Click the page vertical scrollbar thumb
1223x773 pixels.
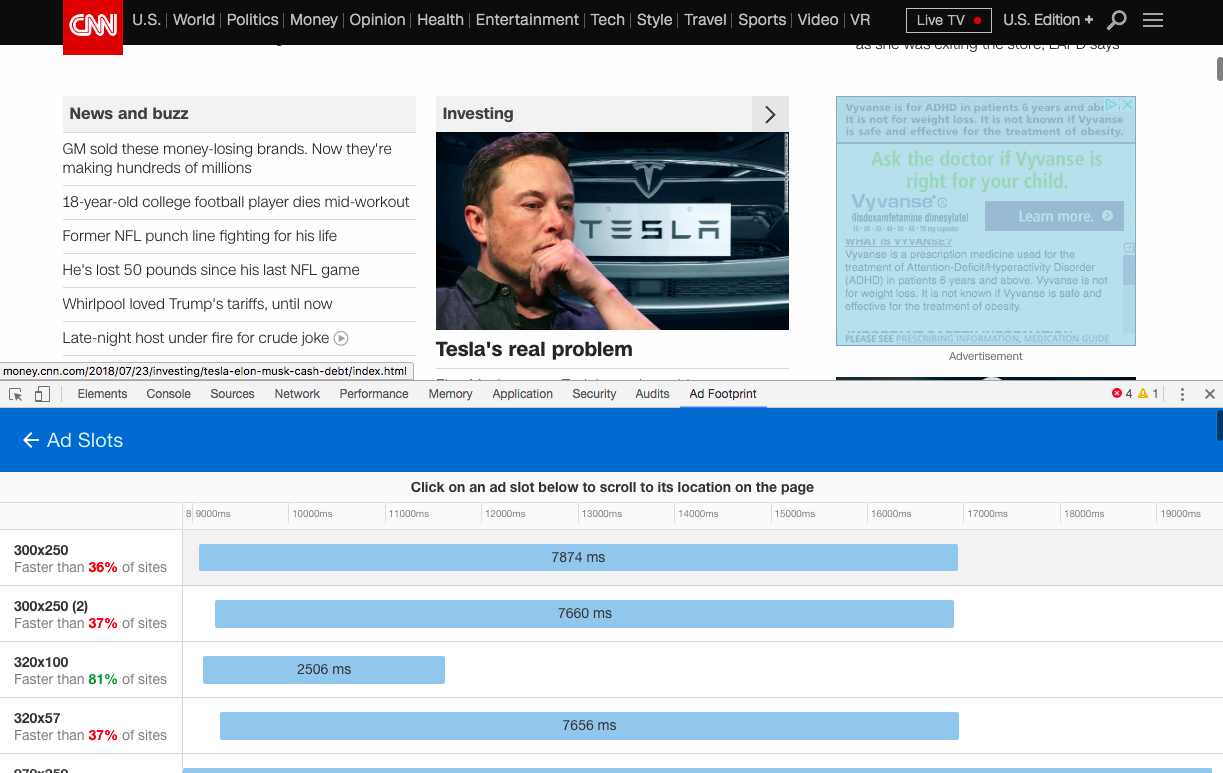(x=1219, y=69)
